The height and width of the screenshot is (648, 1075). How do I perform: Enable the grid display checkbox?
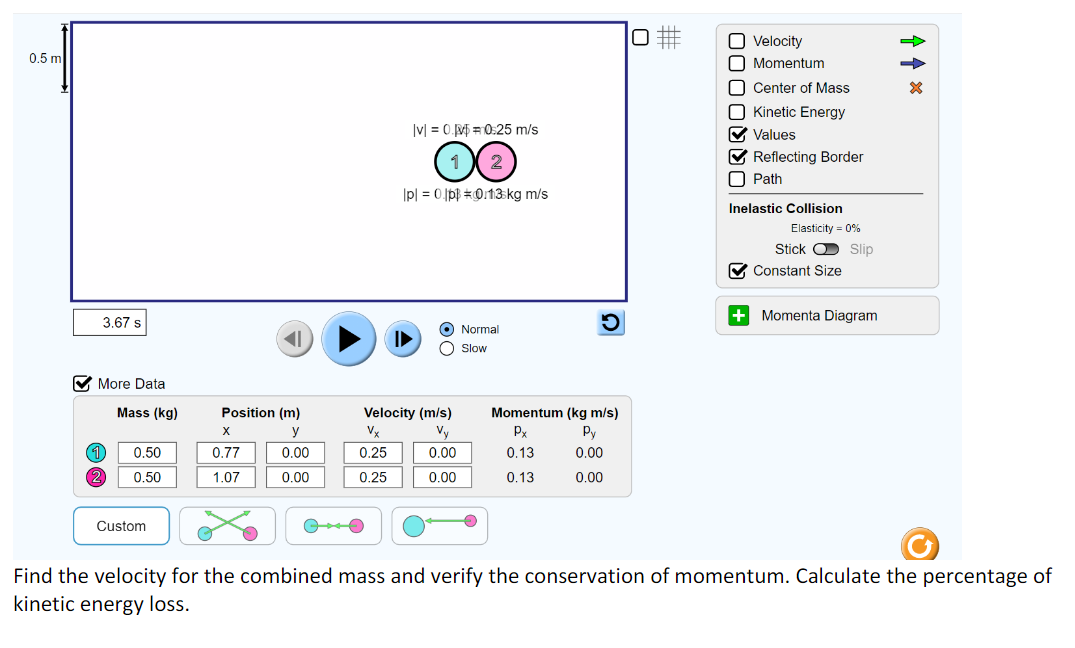tap(638, 37)
